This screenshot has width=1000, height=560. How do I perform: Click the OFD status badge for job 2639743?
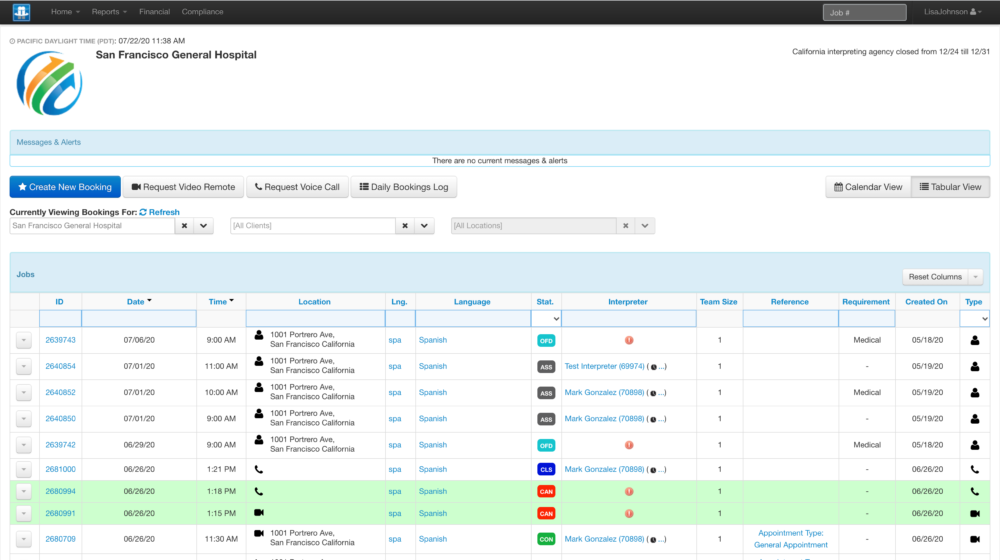546,341
